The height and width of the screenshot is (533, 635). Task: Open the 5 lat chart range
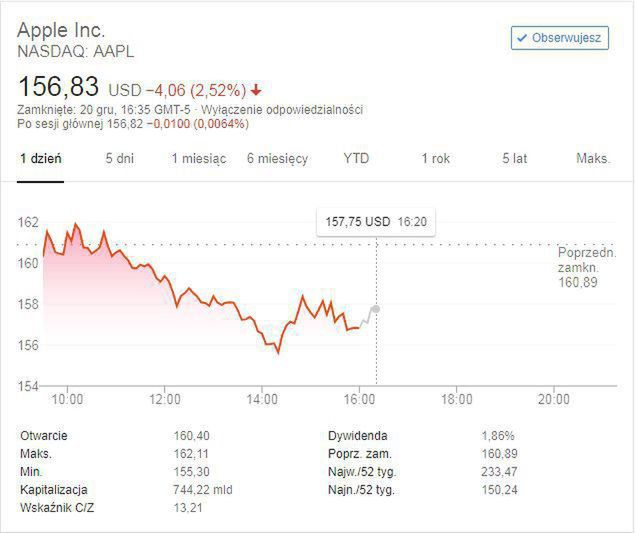(x=514, y=159)
